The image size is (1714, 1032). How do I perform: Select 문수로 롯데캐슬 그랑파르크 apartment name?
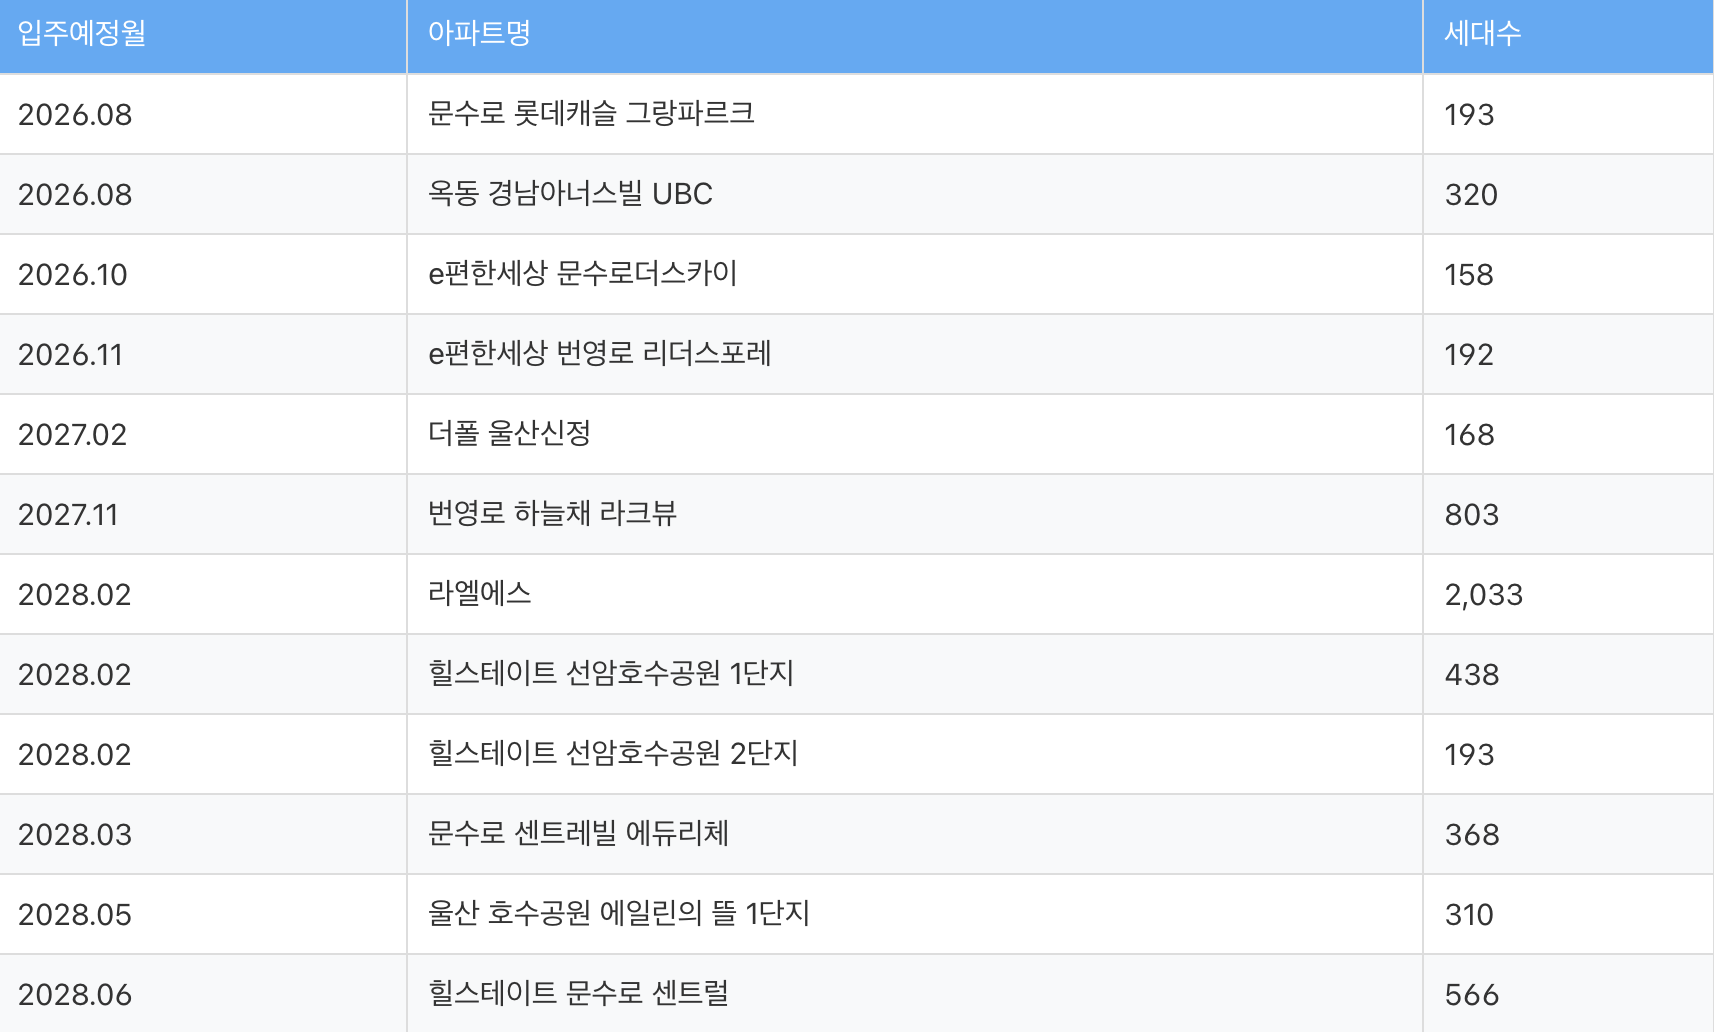point(591,113)
